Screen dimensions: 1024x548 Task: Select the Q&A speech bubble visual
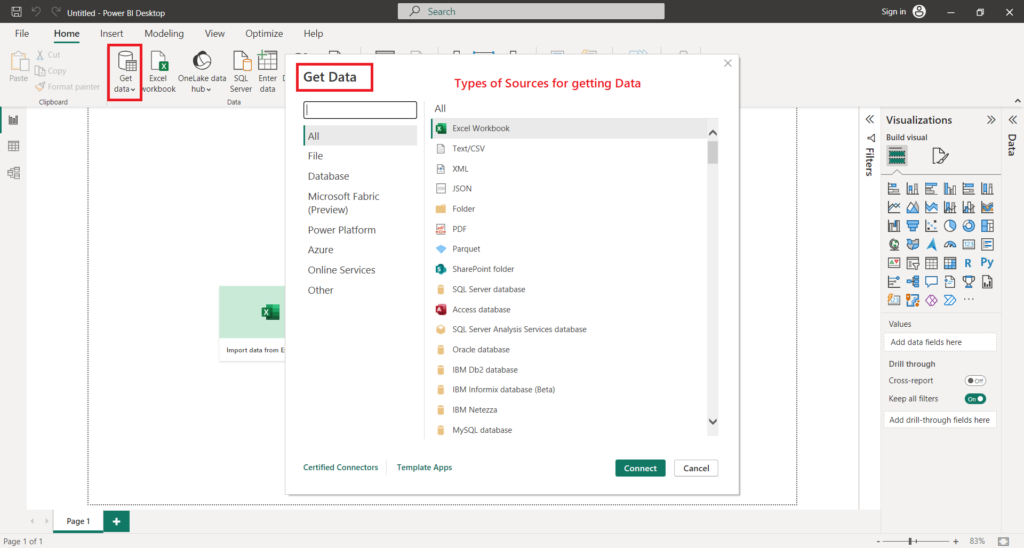click(x=931, y=282)
